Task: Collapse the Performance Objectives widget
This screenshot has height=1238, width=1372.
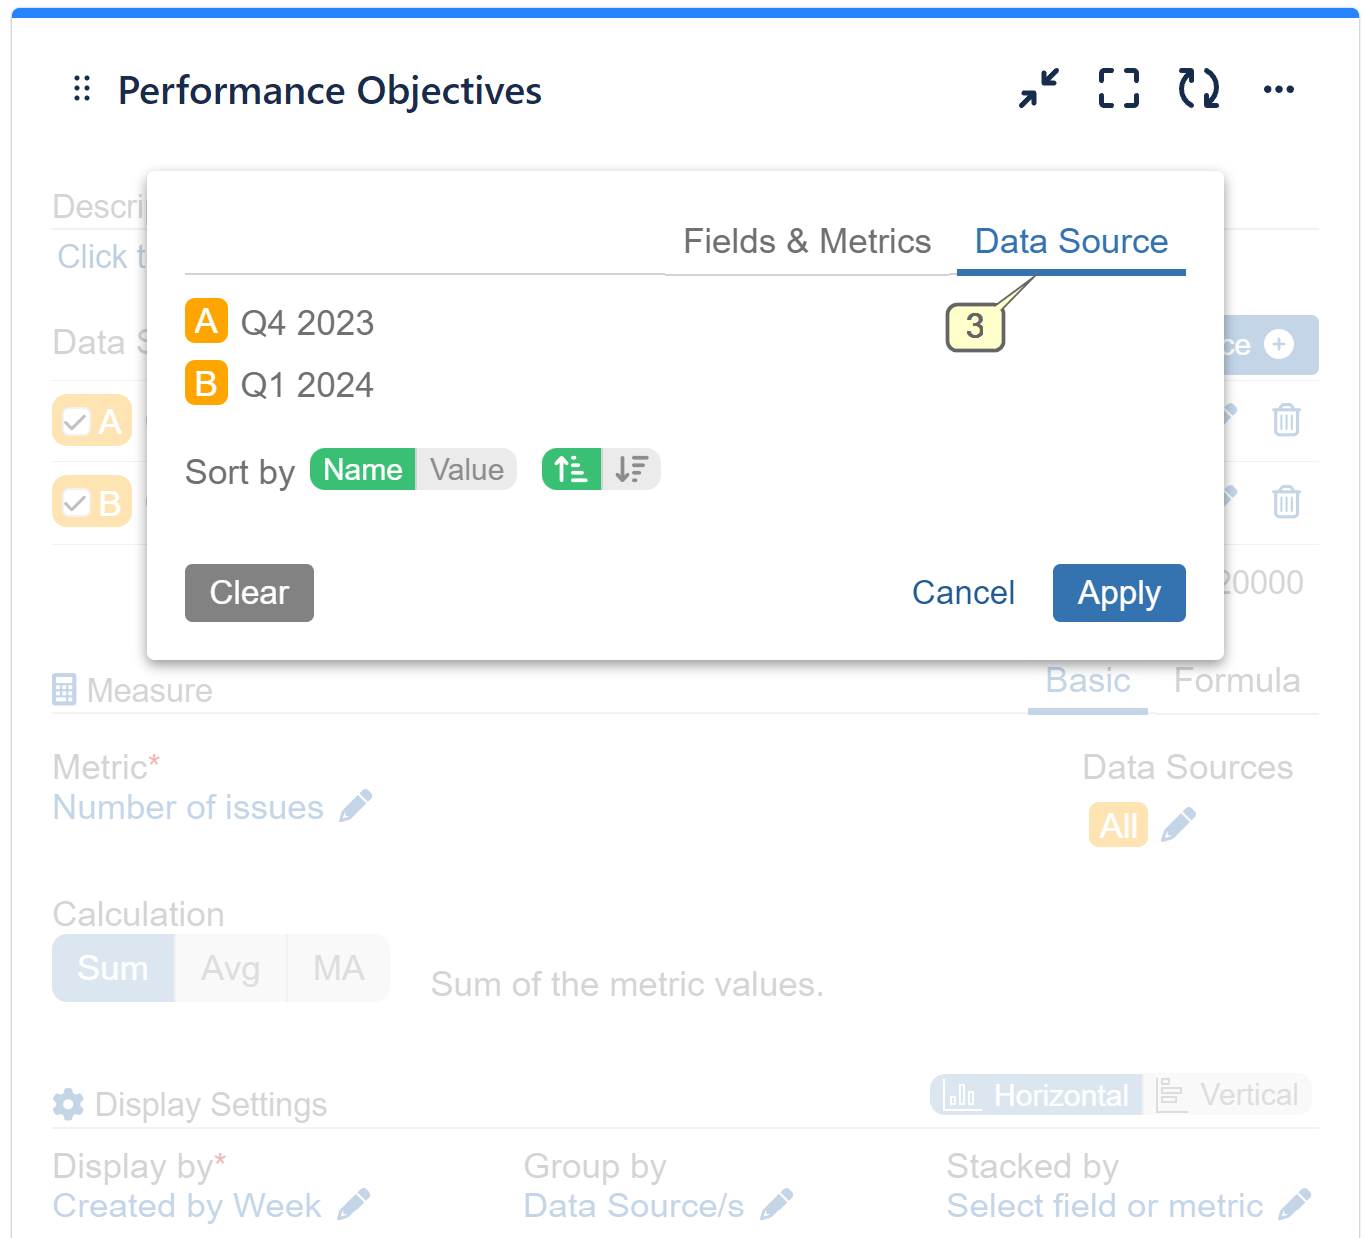Action: pos(1038,89)
